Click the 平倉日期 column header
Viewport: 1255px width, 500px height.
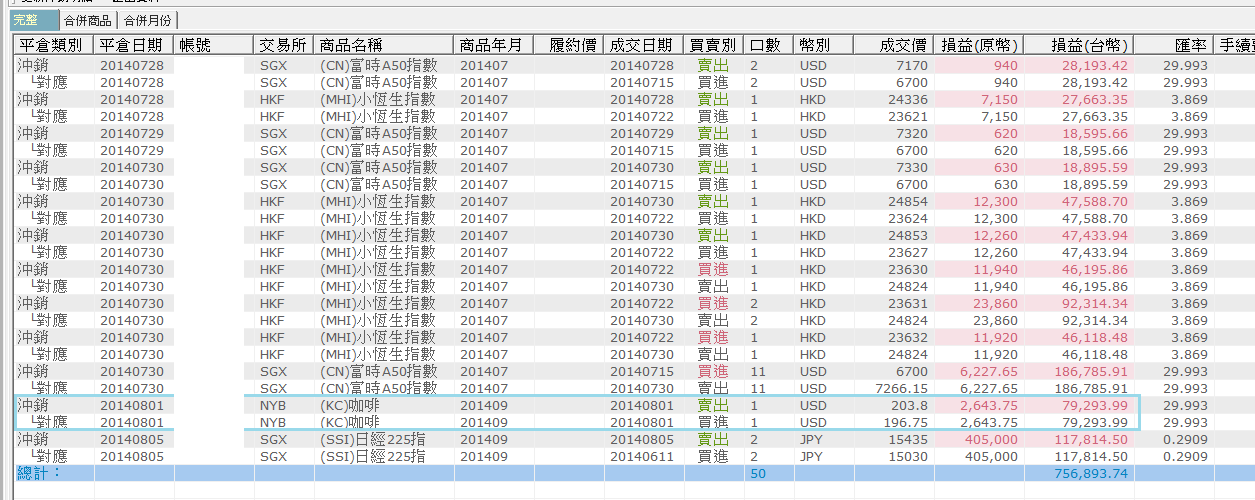[x=134, y=45]
